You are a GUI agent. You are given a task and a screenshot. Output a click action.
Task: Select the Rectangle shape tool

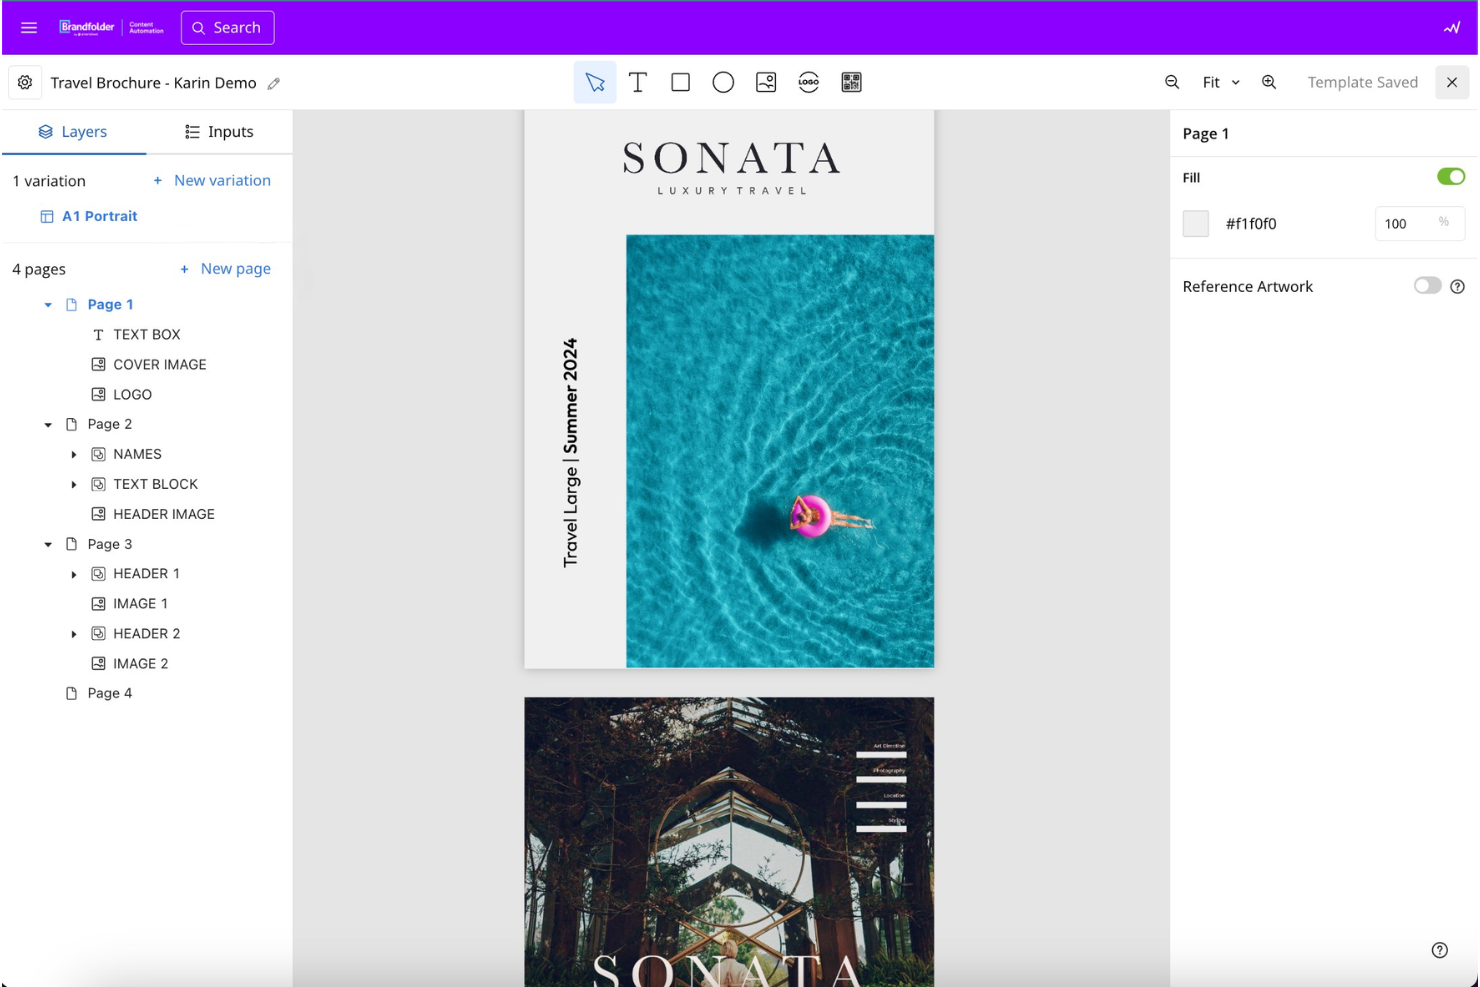pos(681,82)
